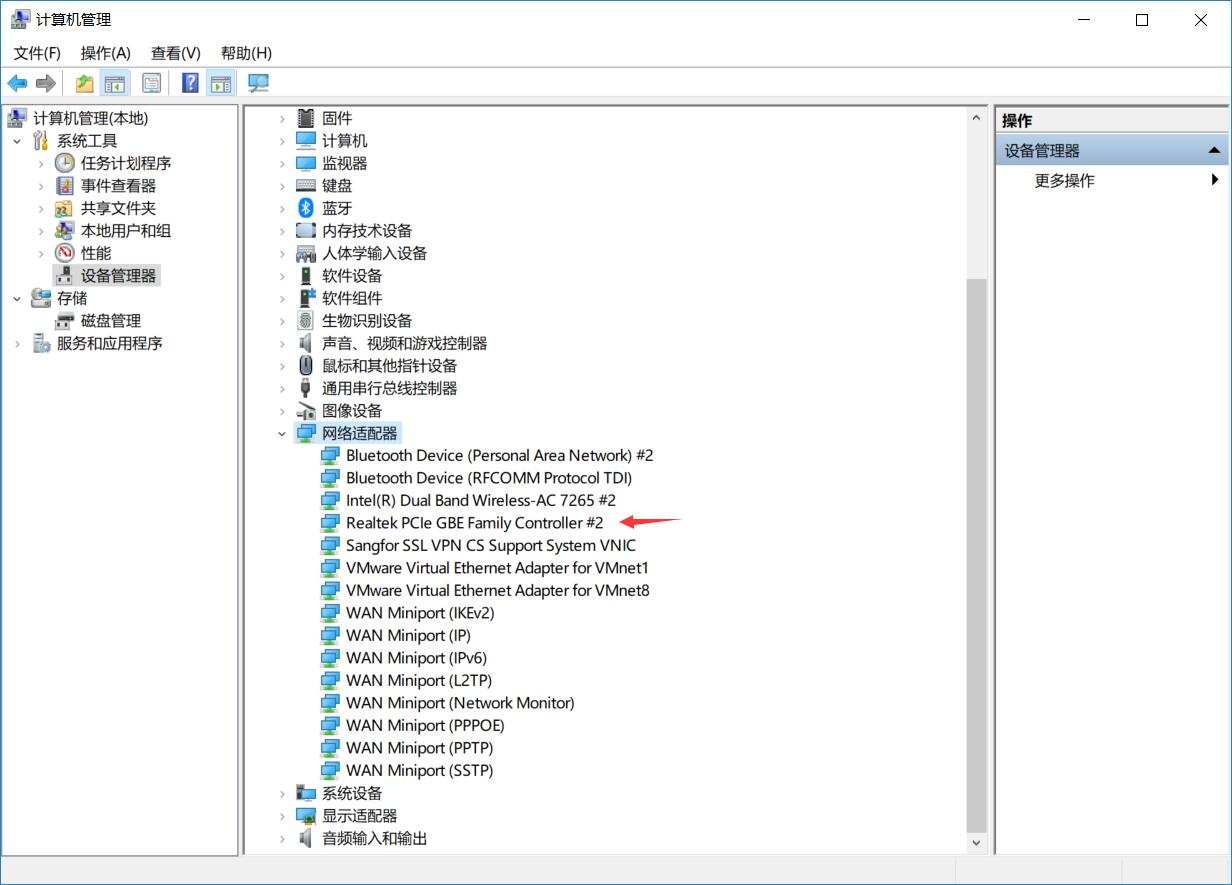Open the 帮助(H) menu
Image resolution: width=1232 pixels, height=885 pixels.
[246, 53]
